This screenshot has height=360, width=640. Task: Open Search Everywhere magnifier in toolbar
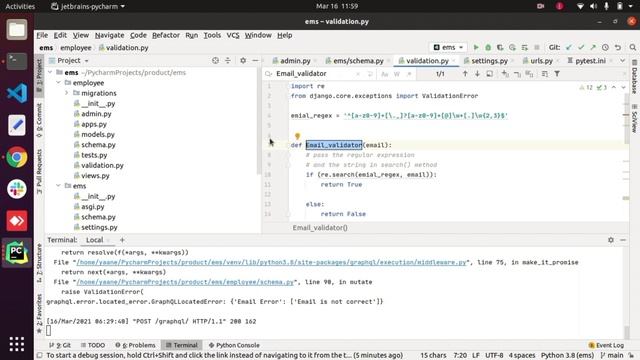pos(633,48)
